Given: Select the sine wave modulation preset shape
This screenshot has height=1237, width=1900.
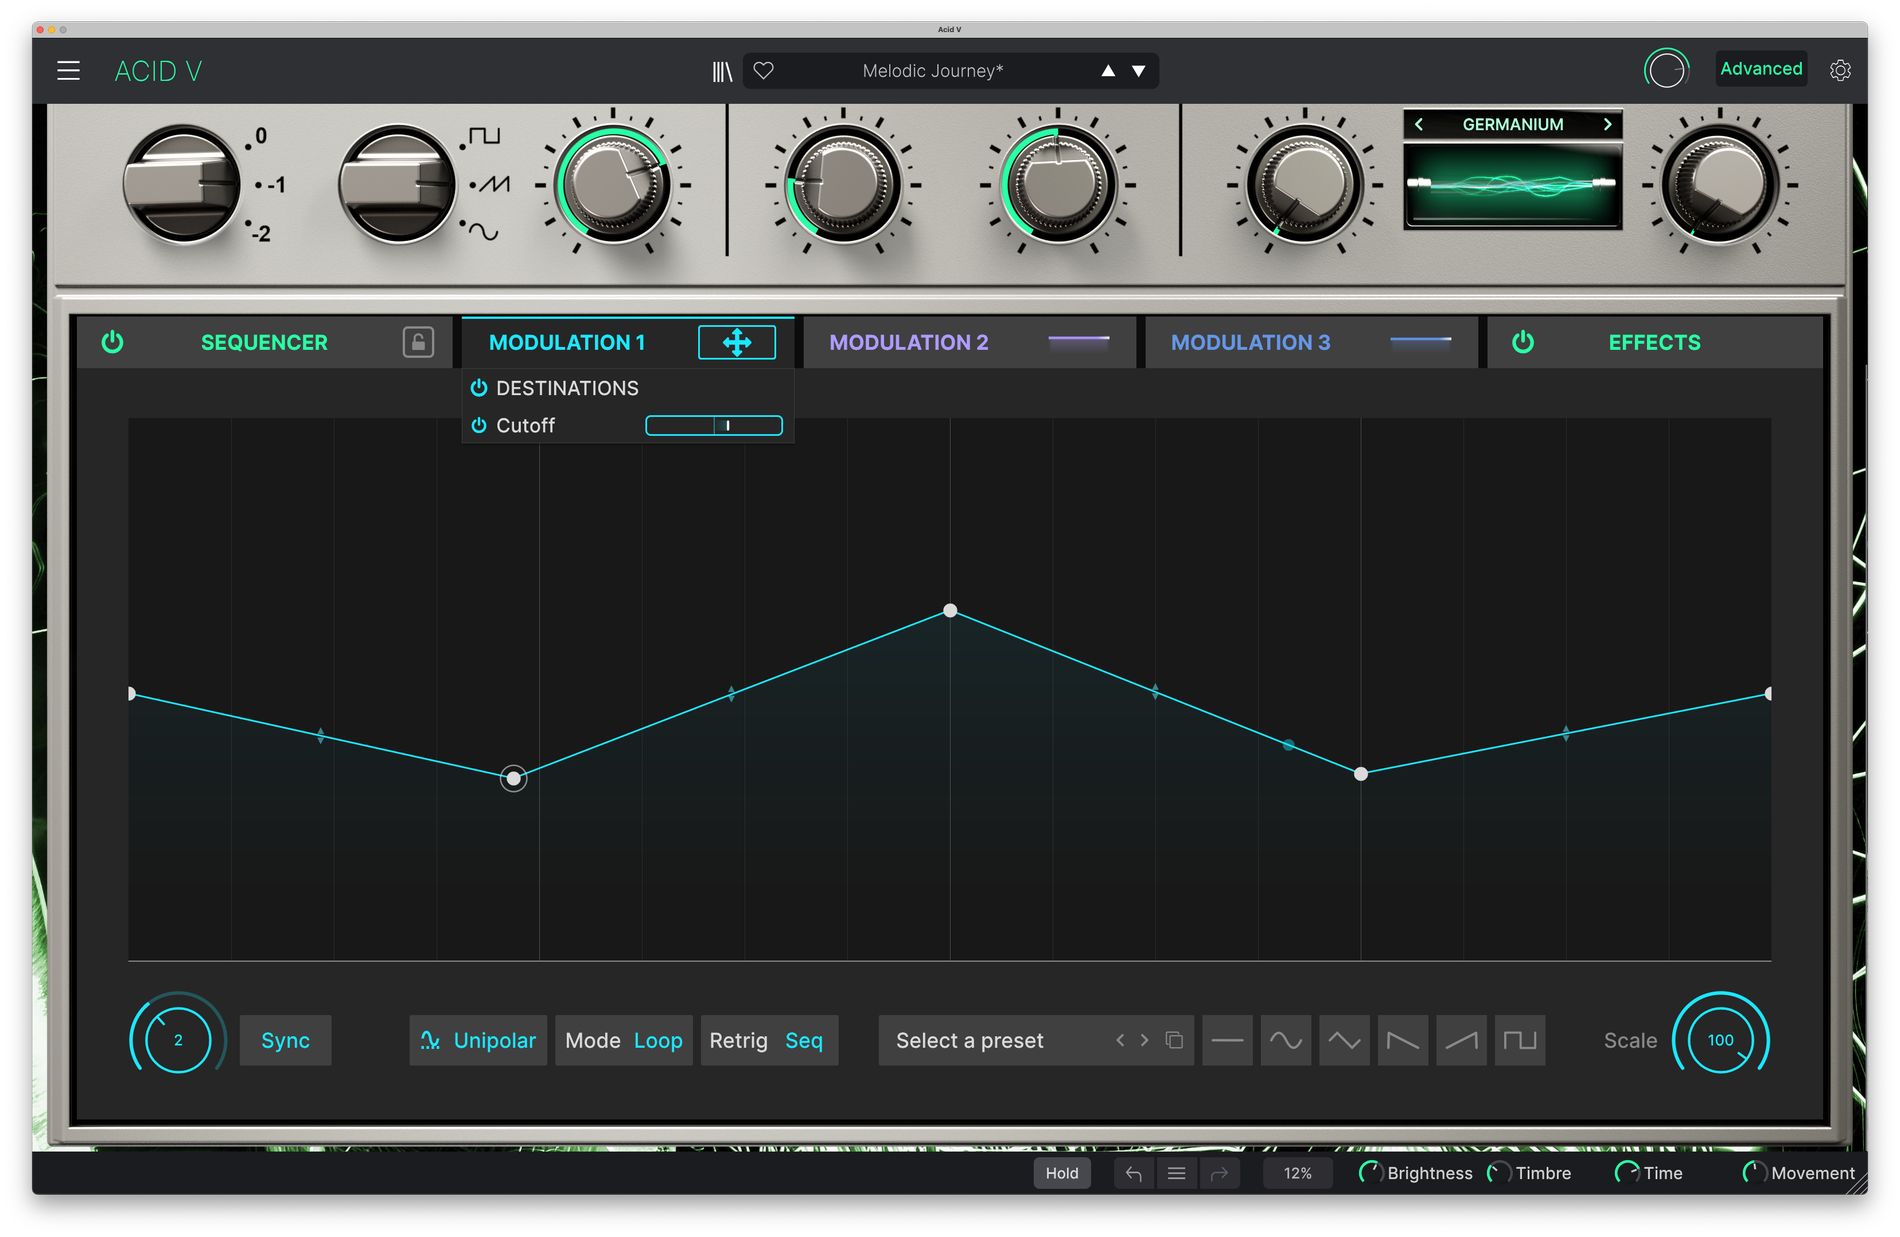Looking at the screenshot, I should coord(1285,1040).
